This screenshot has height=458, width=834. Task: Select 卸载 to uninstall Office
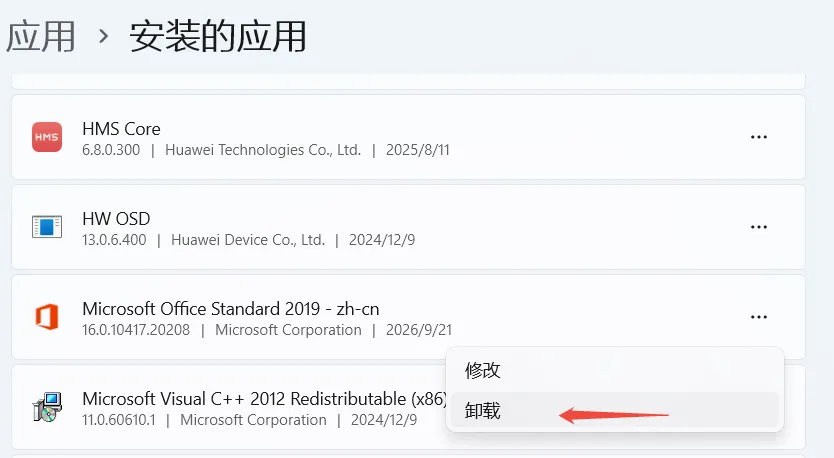pos(615,411)
